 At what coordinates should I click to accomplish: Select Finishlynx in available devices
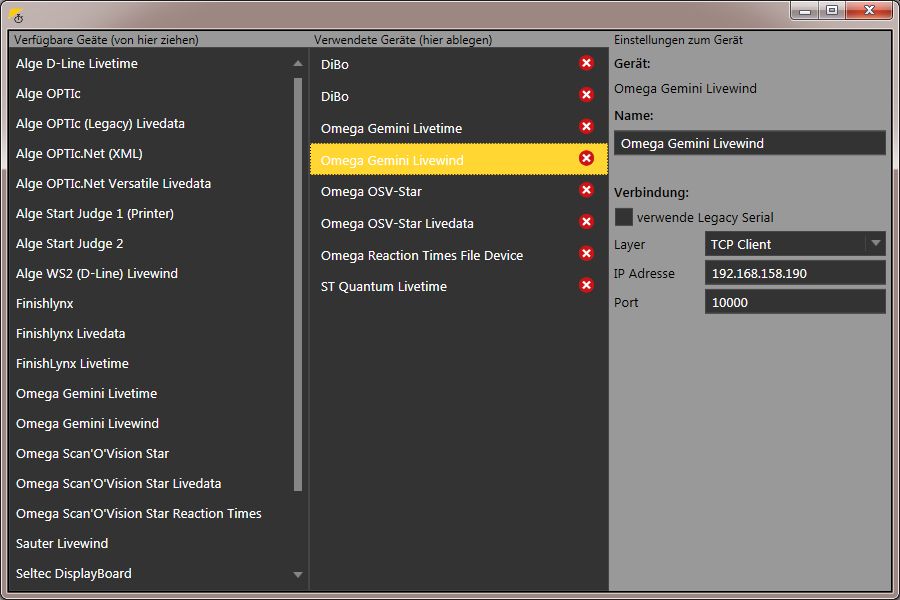tap(45, 304)
